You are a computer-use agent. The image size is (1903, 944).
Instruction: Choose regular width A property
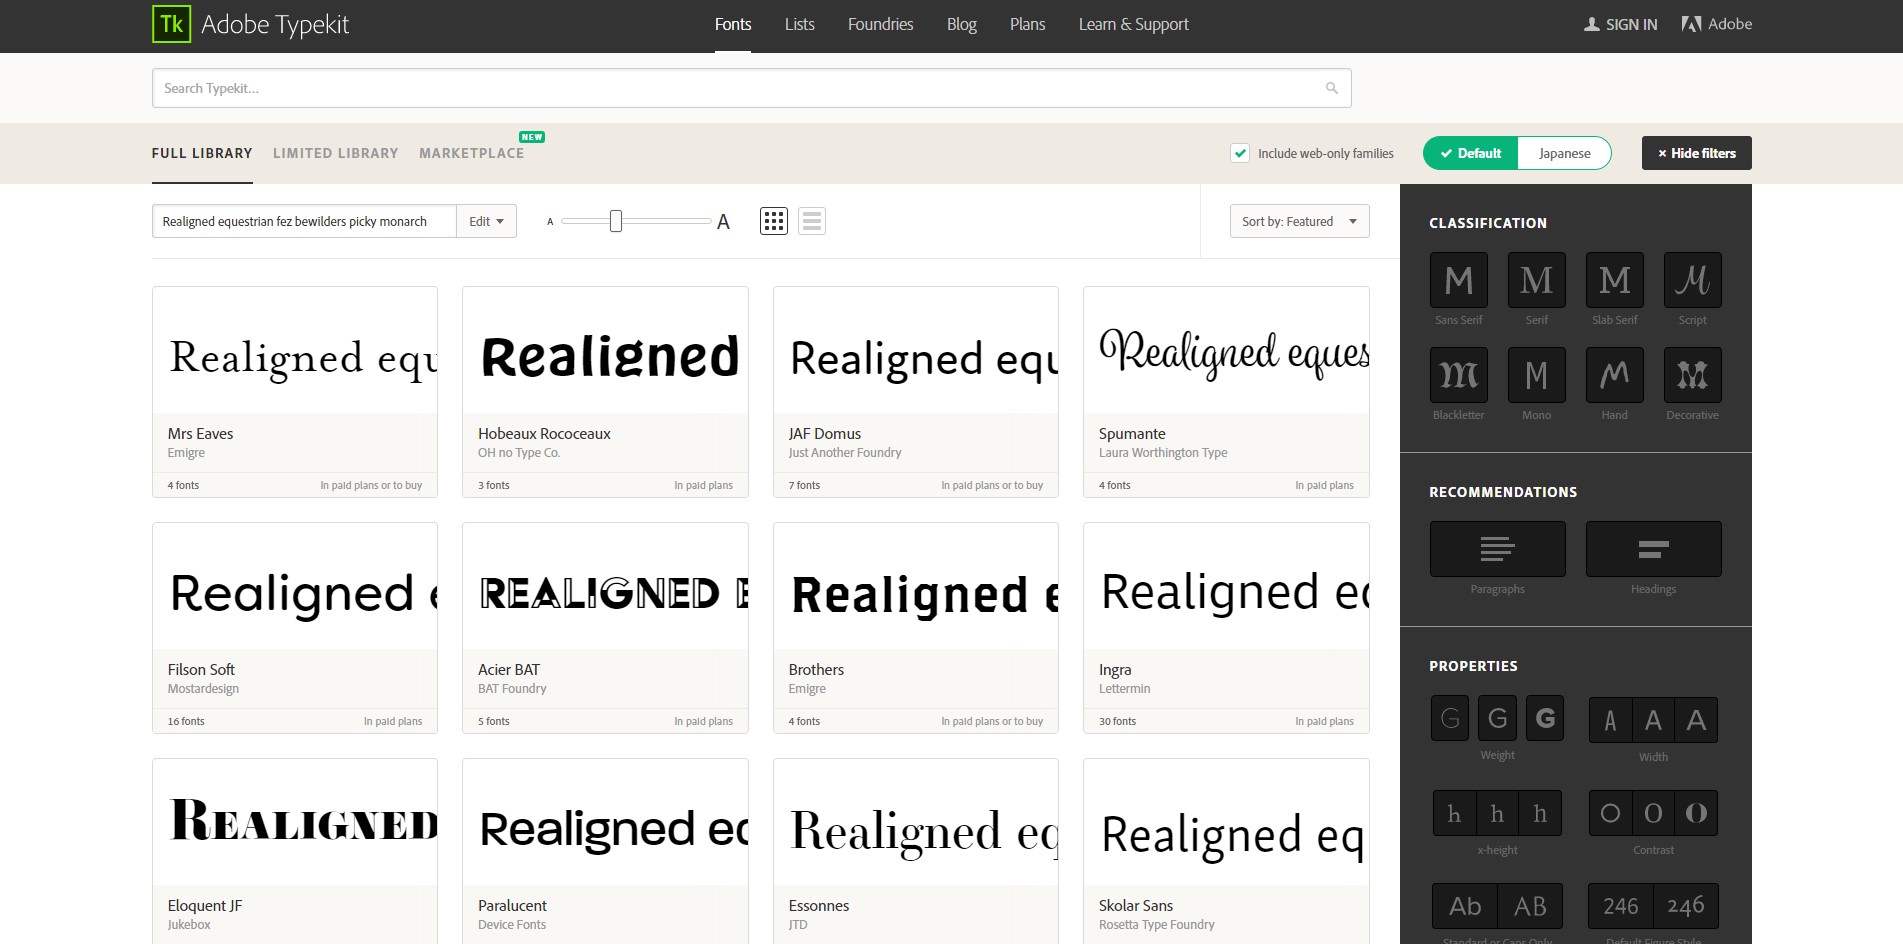(x=1653, y=720)
